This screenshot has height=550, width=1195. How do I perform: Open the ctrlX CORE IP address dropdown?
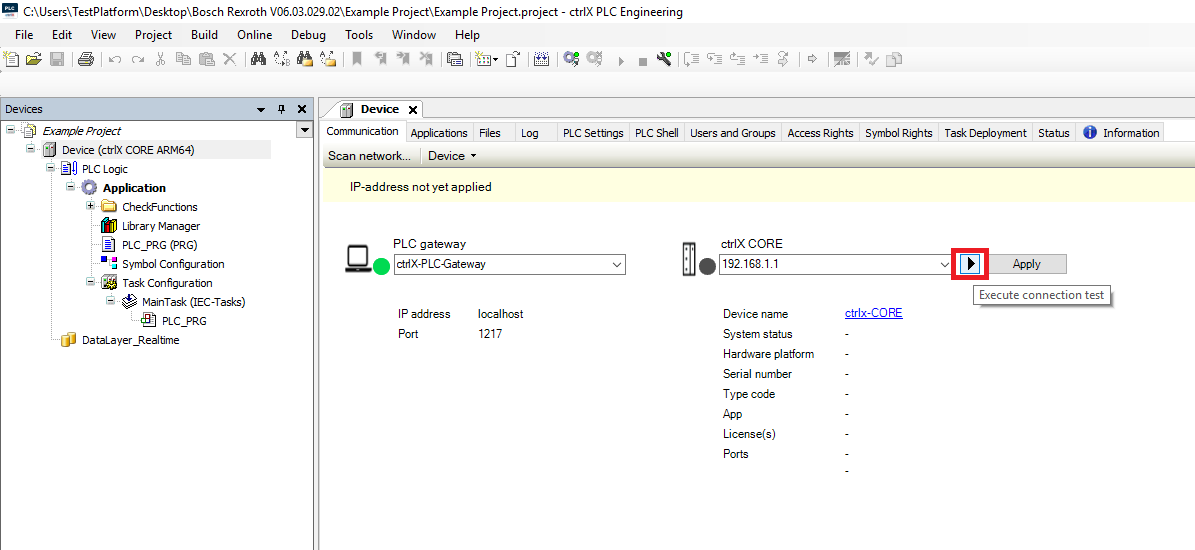(944, 265)
